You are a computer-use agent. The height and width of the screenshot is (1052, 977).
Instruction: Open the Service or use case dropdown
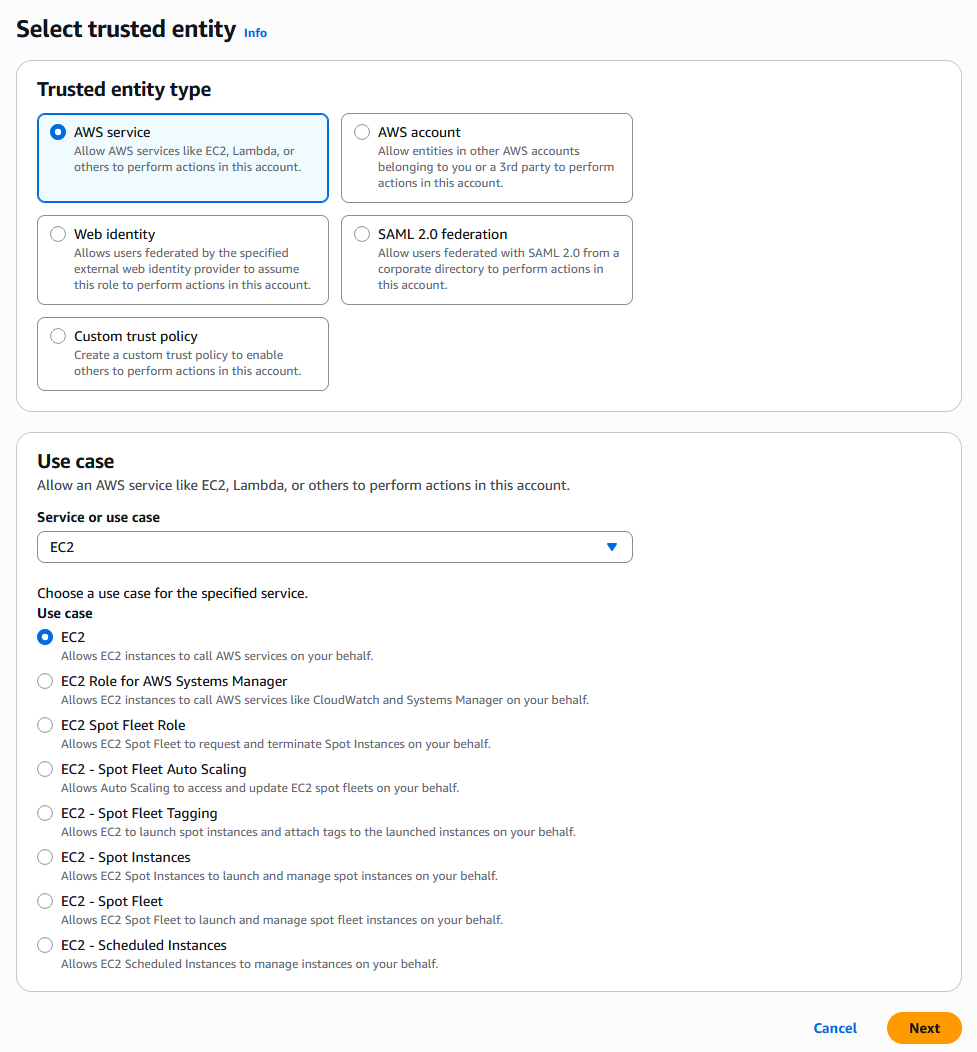click(334, 547)
